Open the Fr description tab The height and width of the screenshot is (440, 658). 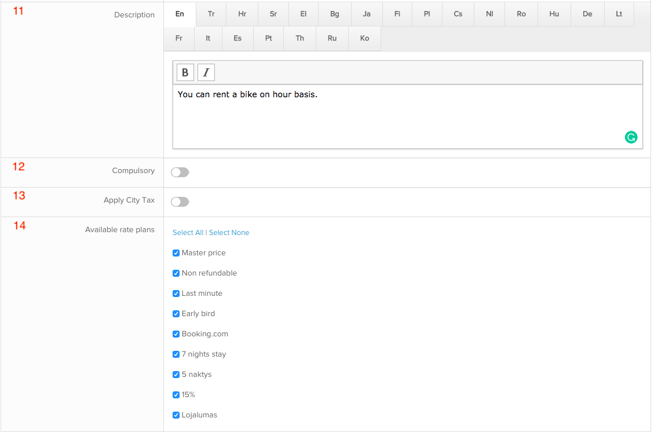pyautogui.click(x=179, y=39)
